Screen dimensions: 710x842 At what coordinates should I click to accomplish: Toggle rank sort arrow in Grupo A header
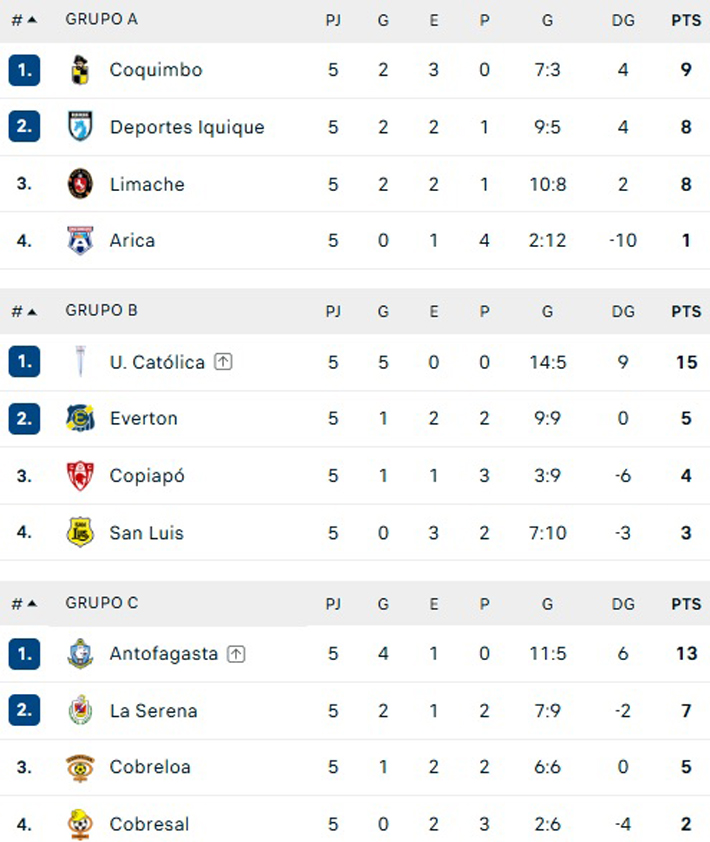click(32, 20)
